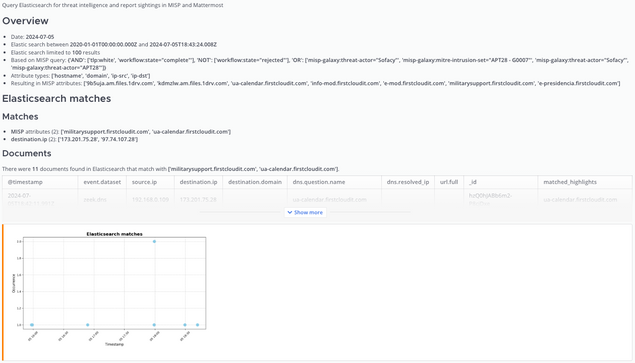Click the source.ip column header
635x363 pixels.
(144, 182)
